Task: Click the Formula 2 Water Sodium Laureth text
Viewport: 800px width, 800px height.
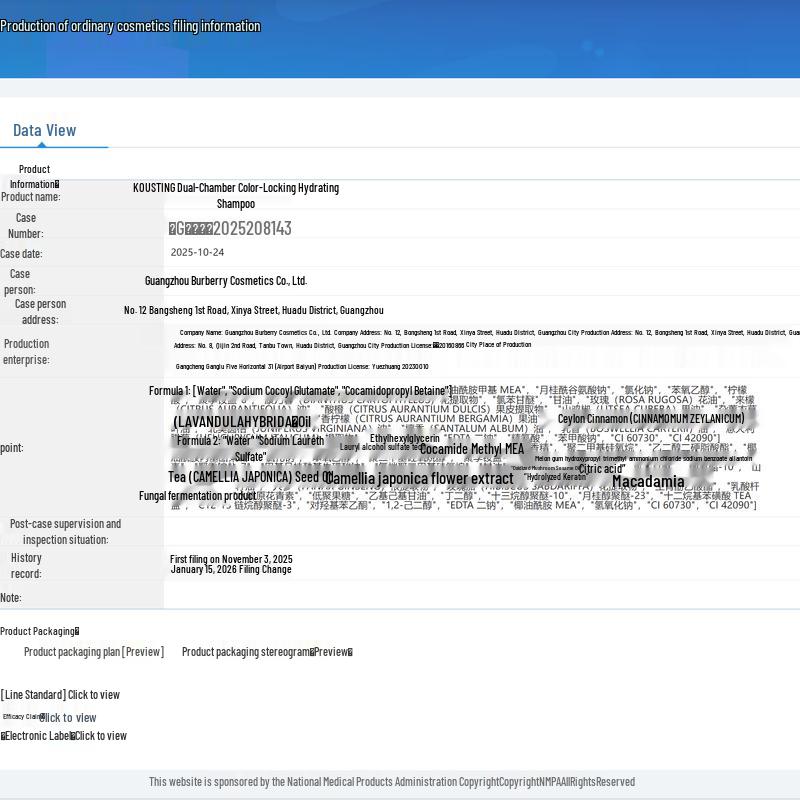Action: click(x=251, y=448)
